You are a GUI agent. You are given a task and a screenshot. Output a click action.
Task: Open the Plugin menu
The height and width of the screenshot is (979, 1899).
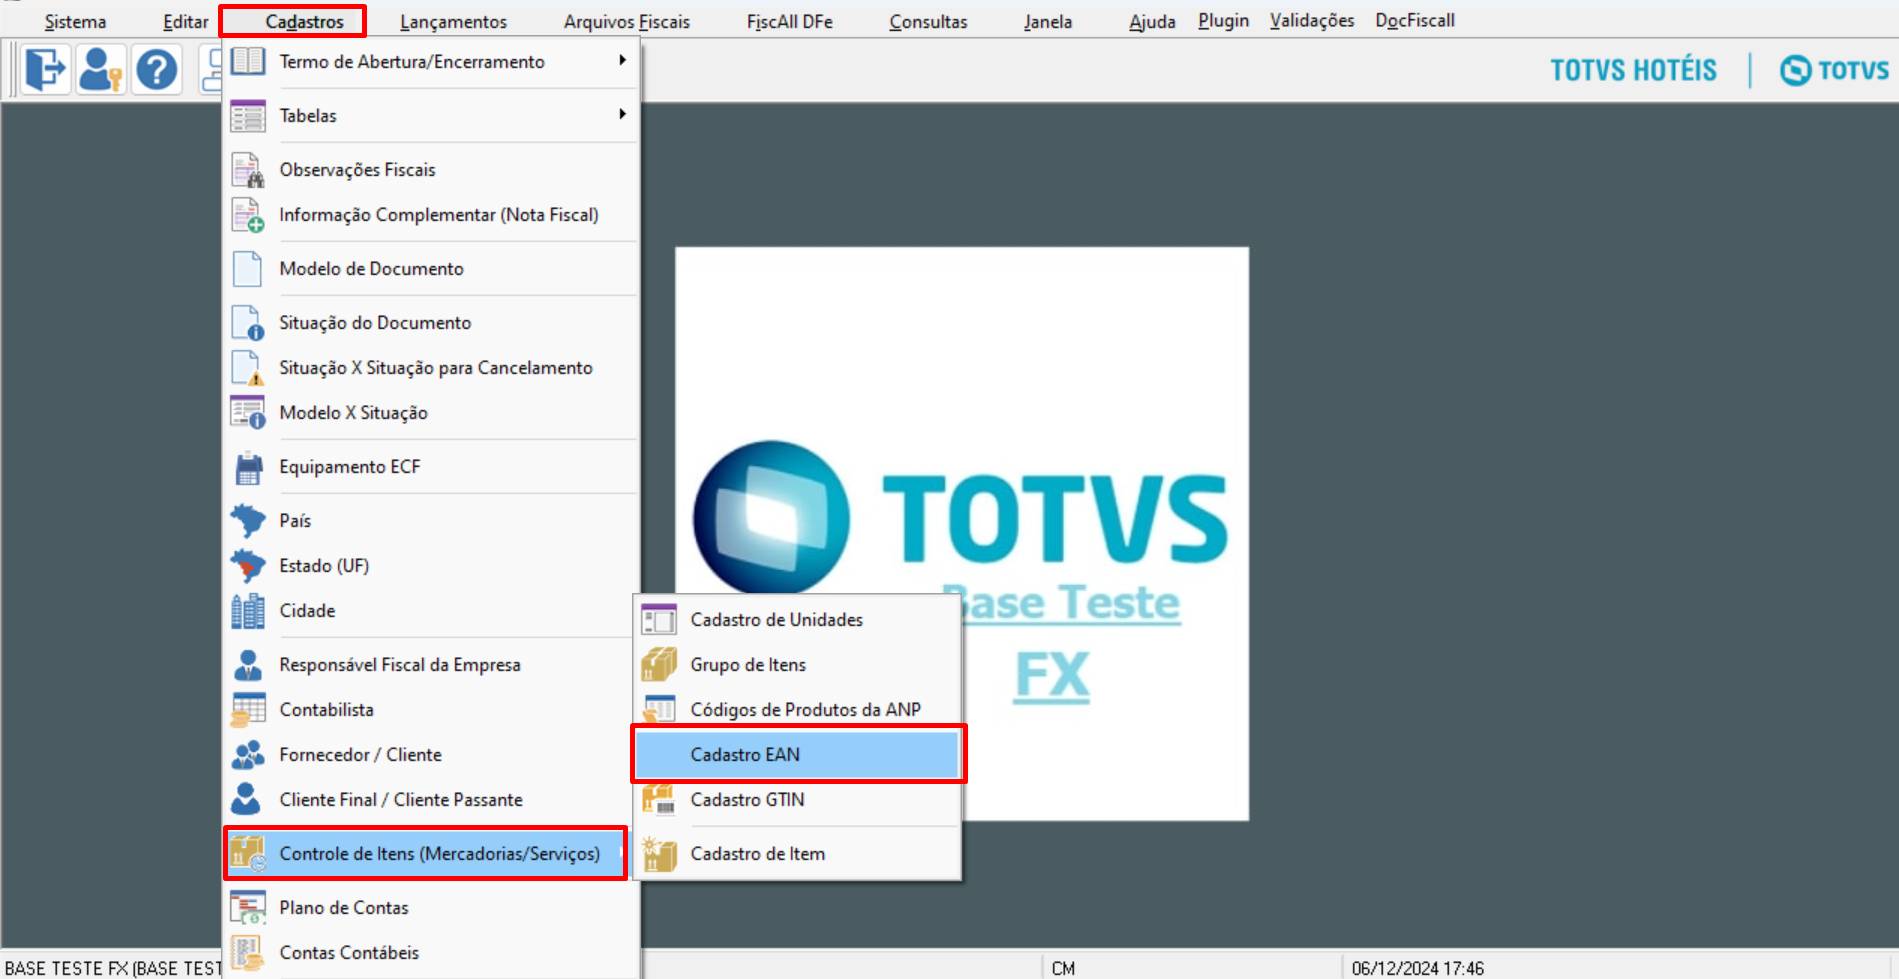point(1224,21)
